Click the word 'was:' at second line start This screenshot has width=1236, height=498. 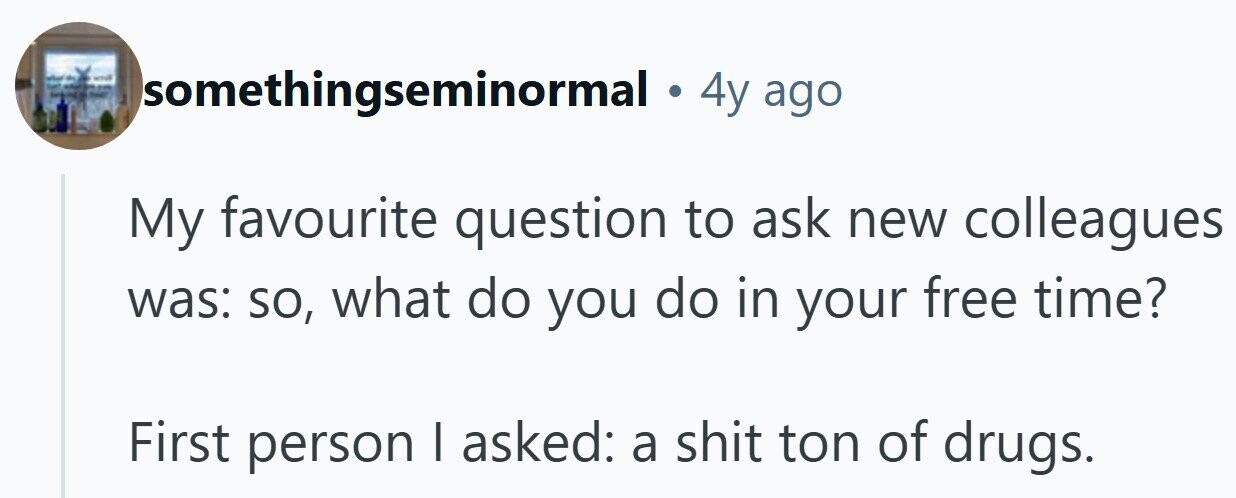[169, 303]
